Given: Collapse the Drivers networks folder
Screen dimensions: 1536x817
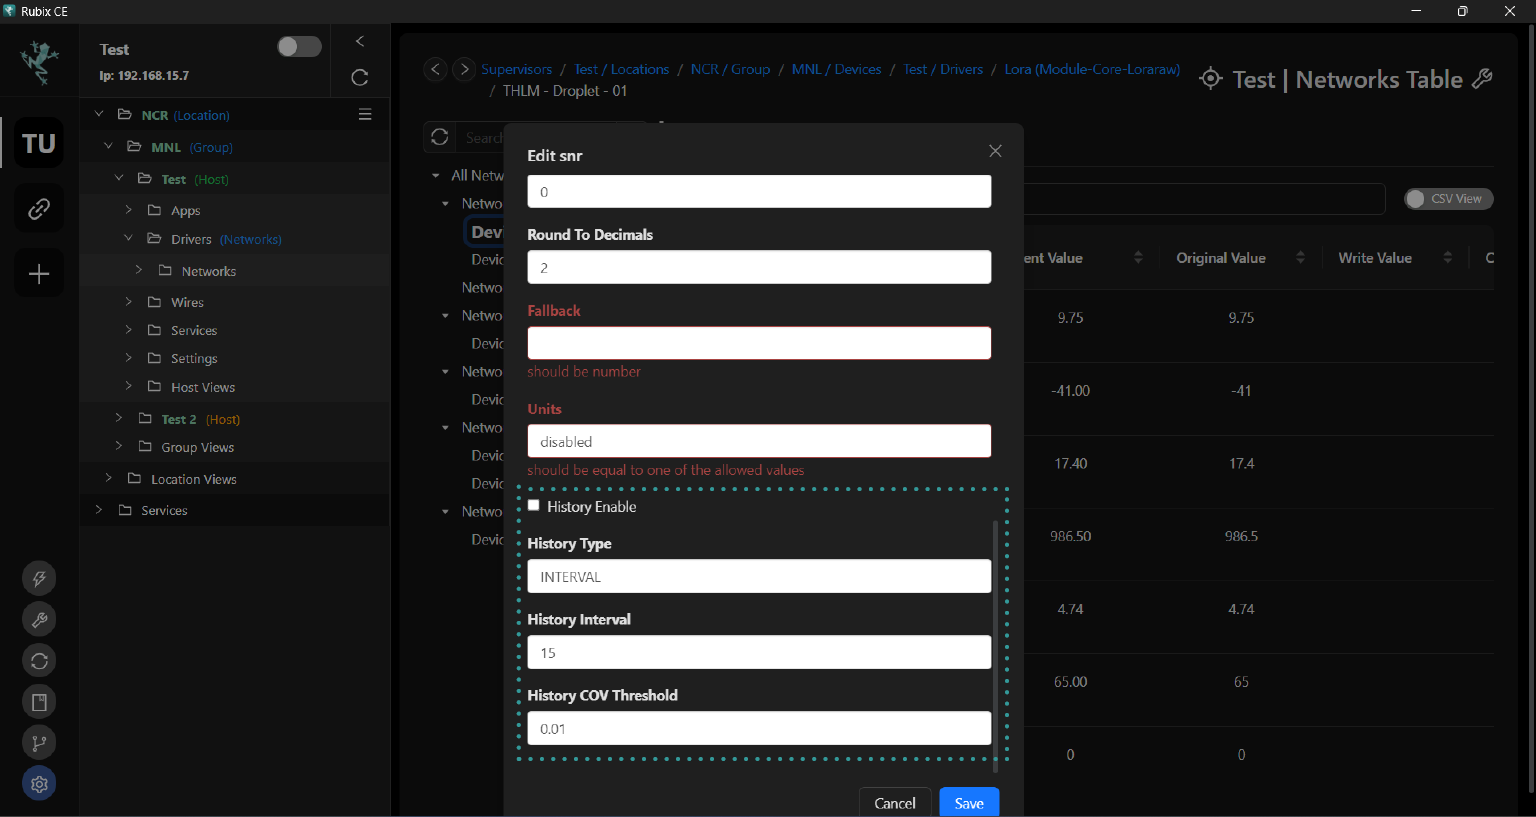Looking at the screenshot, I should 128,238.
